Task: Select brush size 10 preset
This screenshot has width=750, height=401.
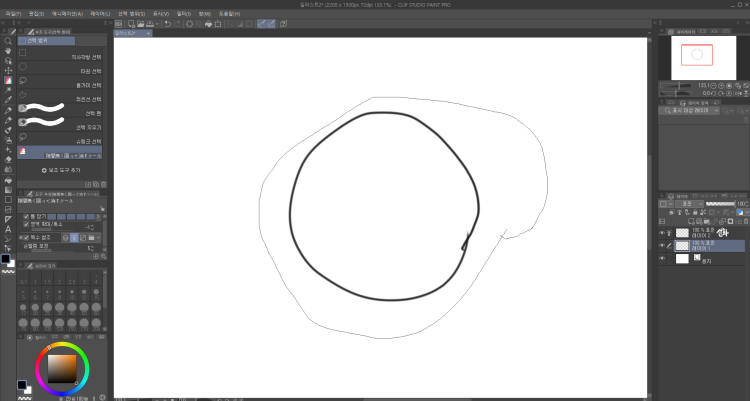Action: click(72, 294)
